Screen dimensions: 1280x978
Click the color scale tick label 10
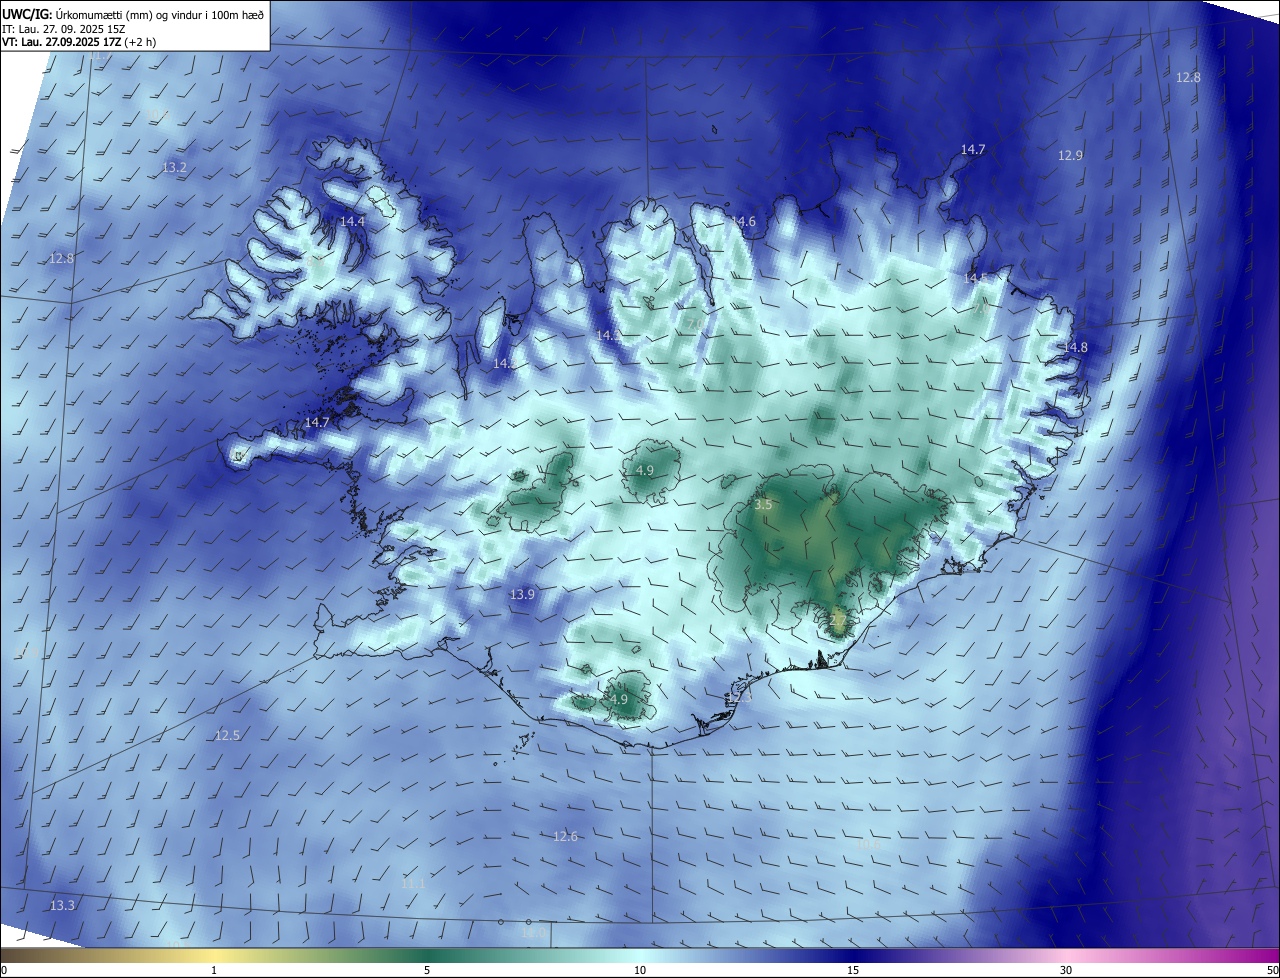click(640, 970)
